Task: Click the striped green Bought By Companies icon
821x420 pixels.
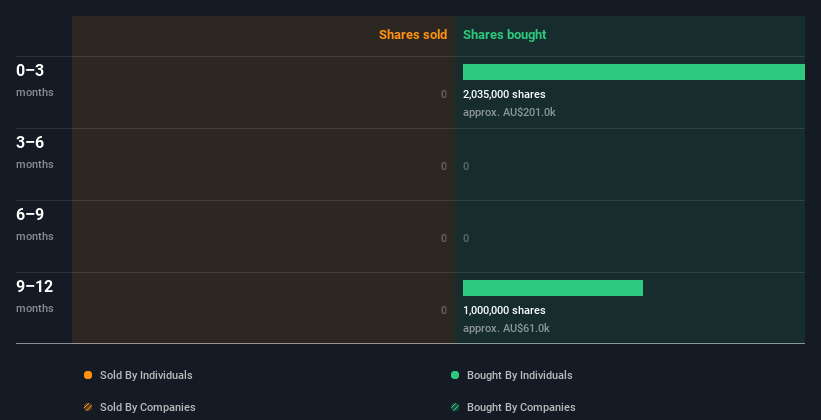Action: click(x=455, y=407)
